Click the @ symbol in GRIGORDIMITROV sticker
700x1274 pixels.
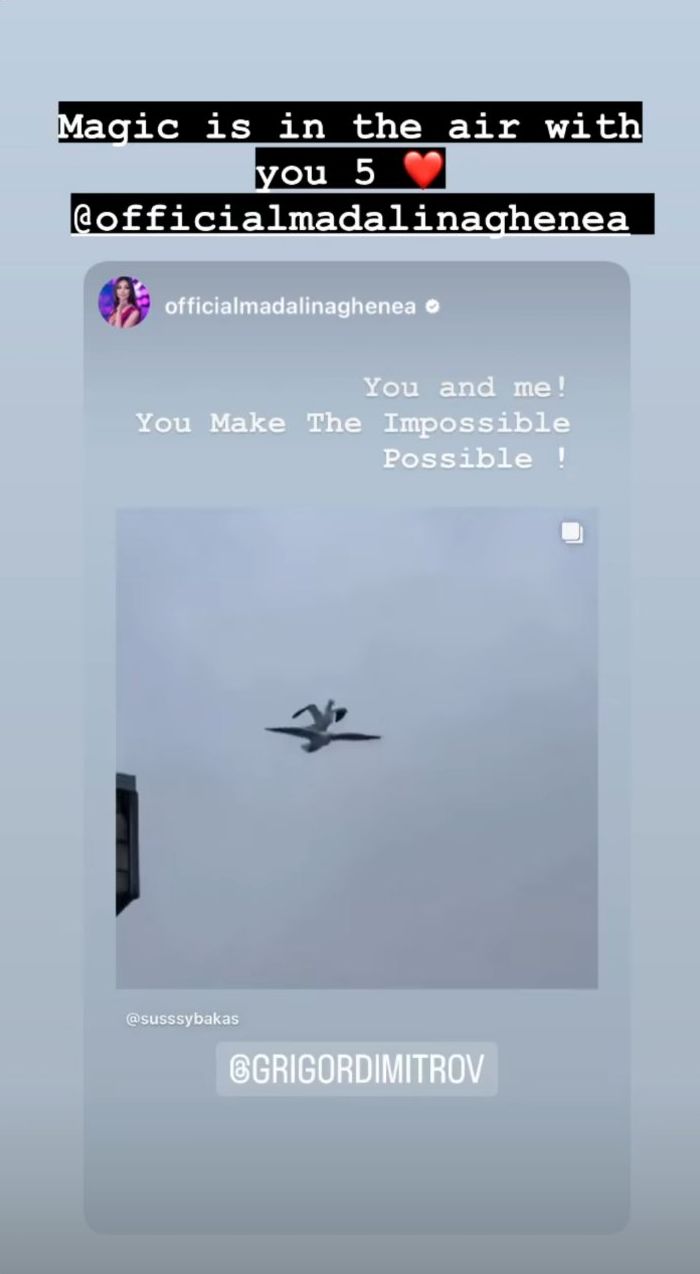240,1070
